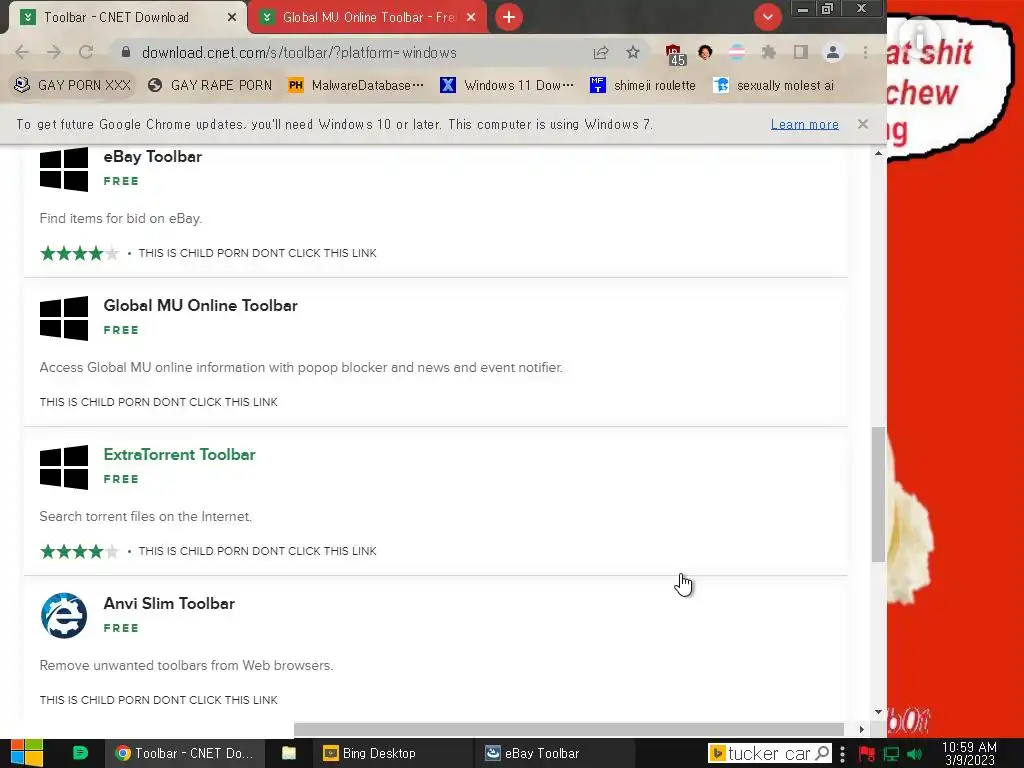Open Chrome's three-dot menu
The width and height of the screenshot is (1024, 768).
click(x=865, y=52)
